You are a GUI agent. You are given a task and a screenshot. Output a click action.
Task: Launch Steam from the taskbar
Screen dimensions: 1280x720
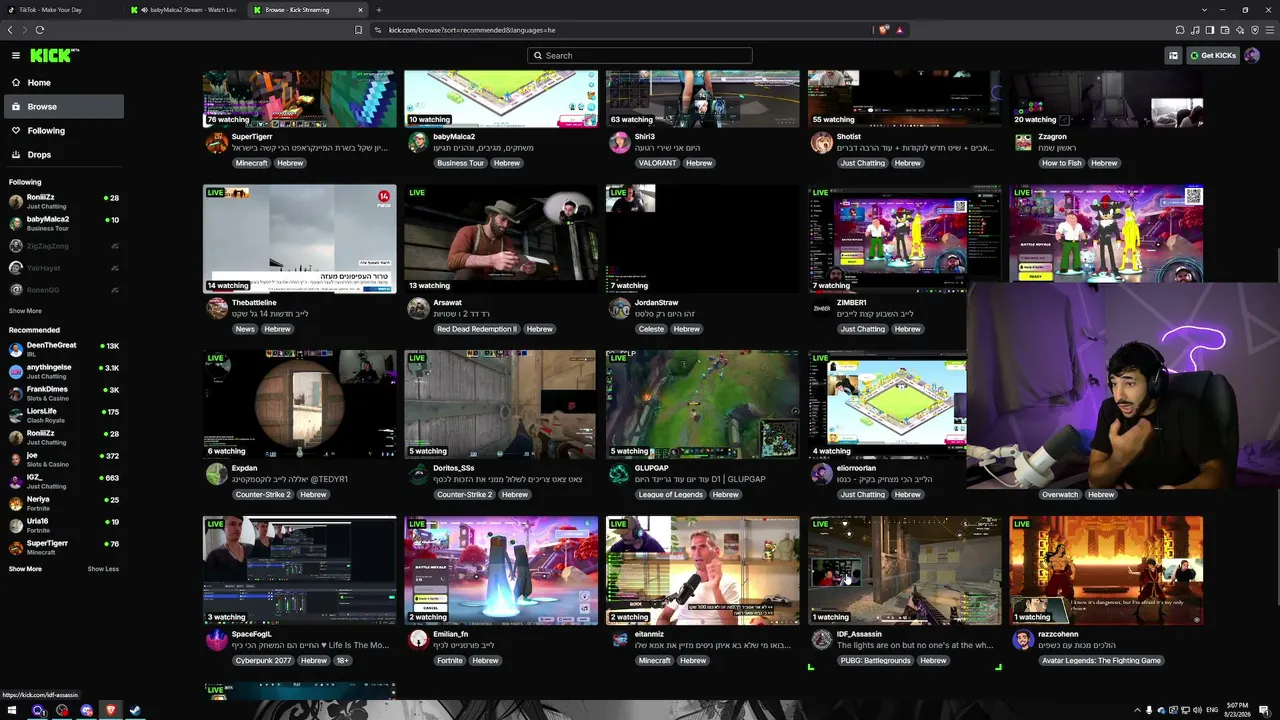click(x=134, y=711)
